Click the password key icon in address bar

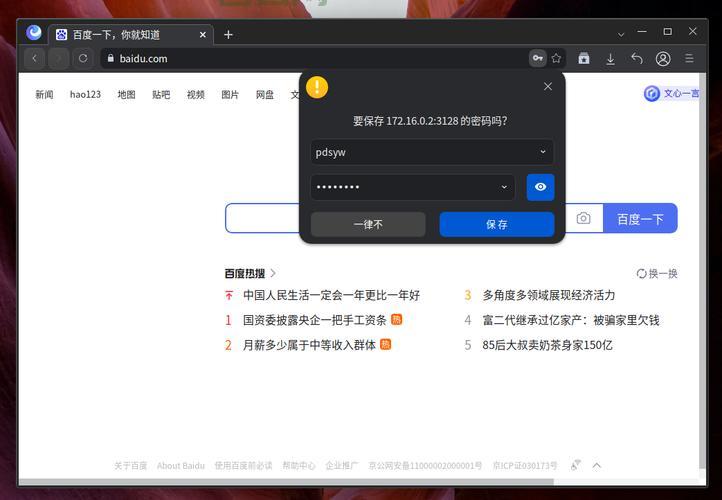(537, 58)
